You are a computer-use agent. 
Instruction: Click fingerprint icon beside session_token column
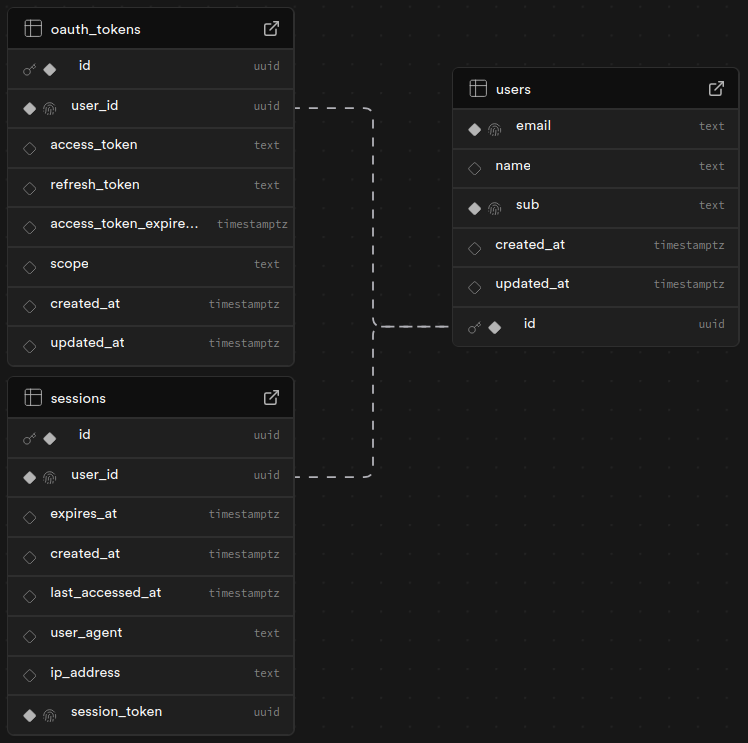click(49, 715)
